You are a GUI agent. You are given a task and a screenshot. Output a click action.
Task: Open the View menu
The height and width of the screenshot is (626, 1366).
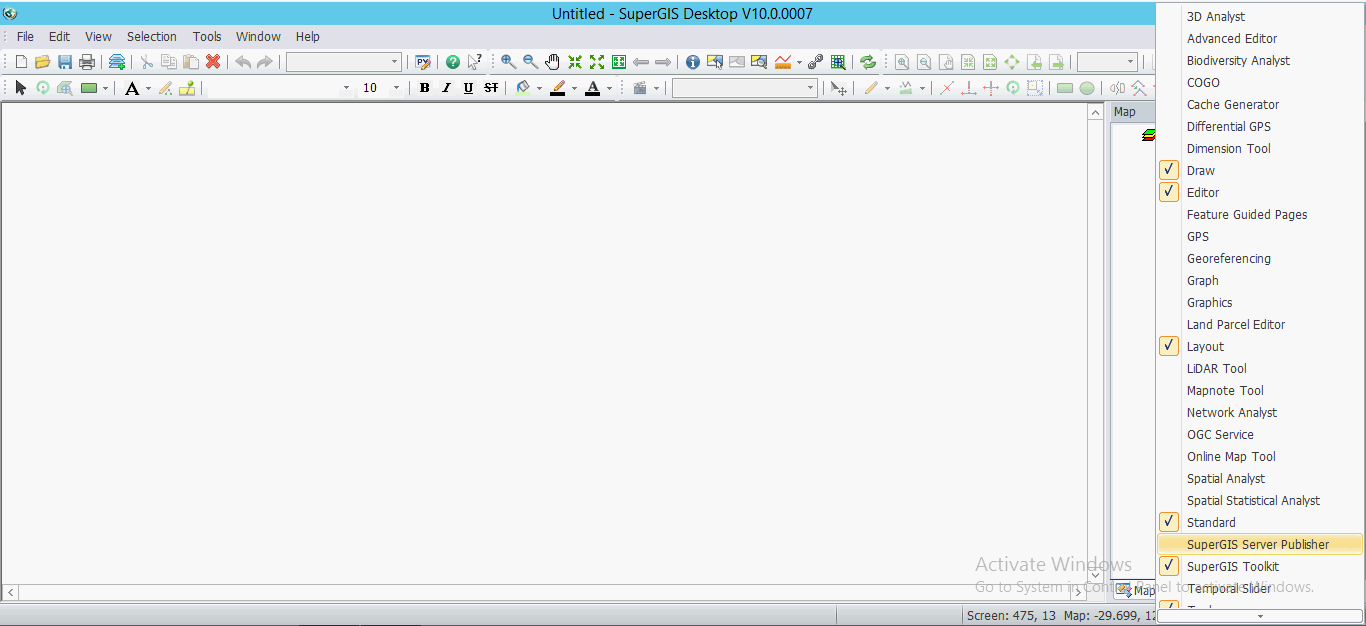pos(98,37)
